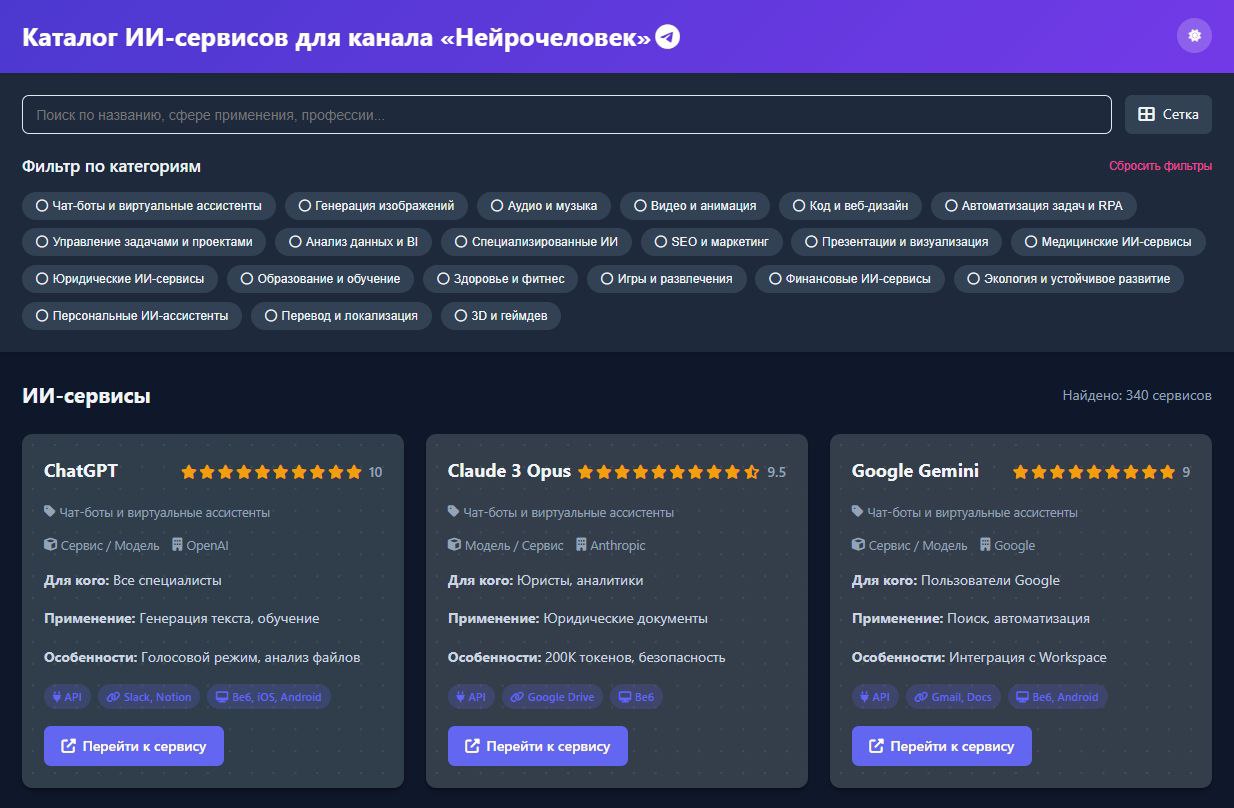This screenshot has width=1234, height=808.
Task: Click the tenth star in ChatGPT's rating
Action: pyautogui.click(x=354, y=471)
